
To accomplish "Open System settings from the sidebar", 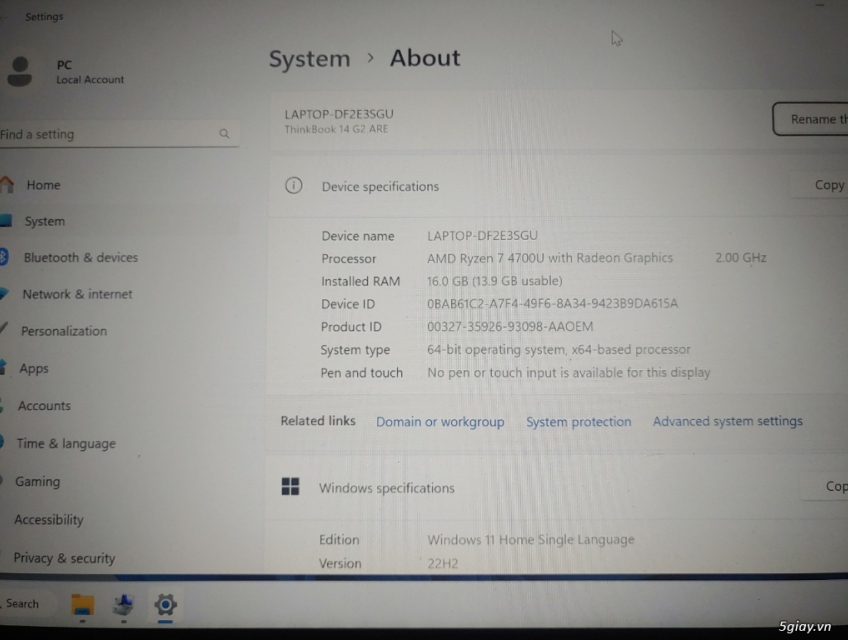I will coord(44,221).
